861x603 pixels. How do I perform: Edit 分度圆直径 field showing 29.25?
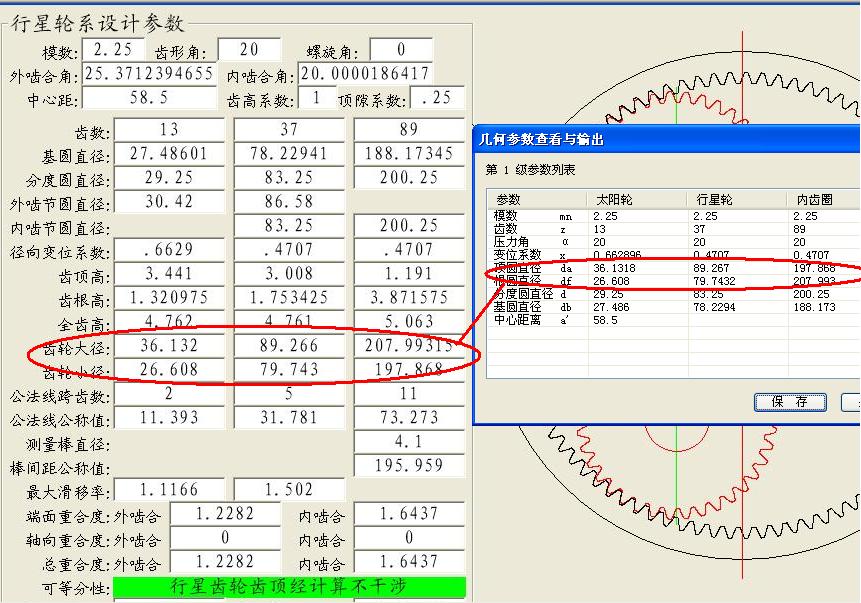(x=169, y=177)
